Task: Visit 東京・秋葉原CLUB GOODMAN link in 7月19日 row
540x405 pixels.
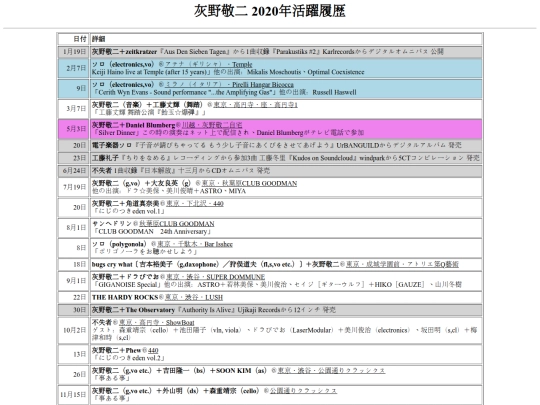Action: pyautogui.click(x=249, y=183)
